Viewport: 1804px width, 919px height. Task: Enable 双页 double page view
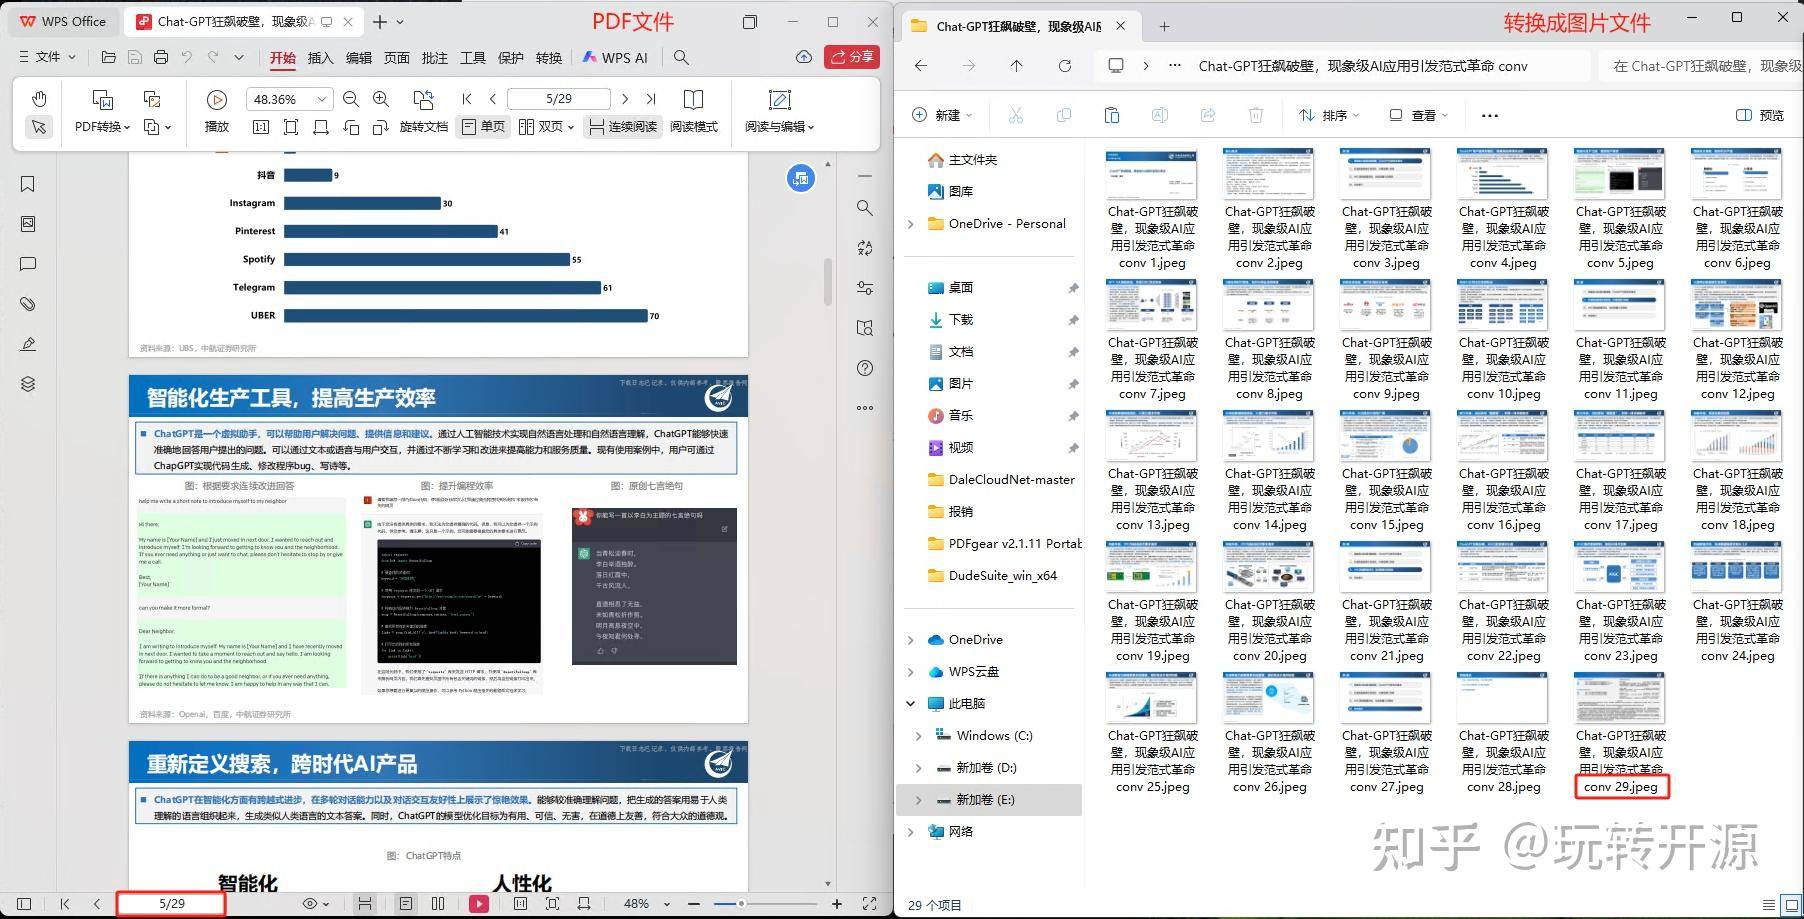coord(546,127)
